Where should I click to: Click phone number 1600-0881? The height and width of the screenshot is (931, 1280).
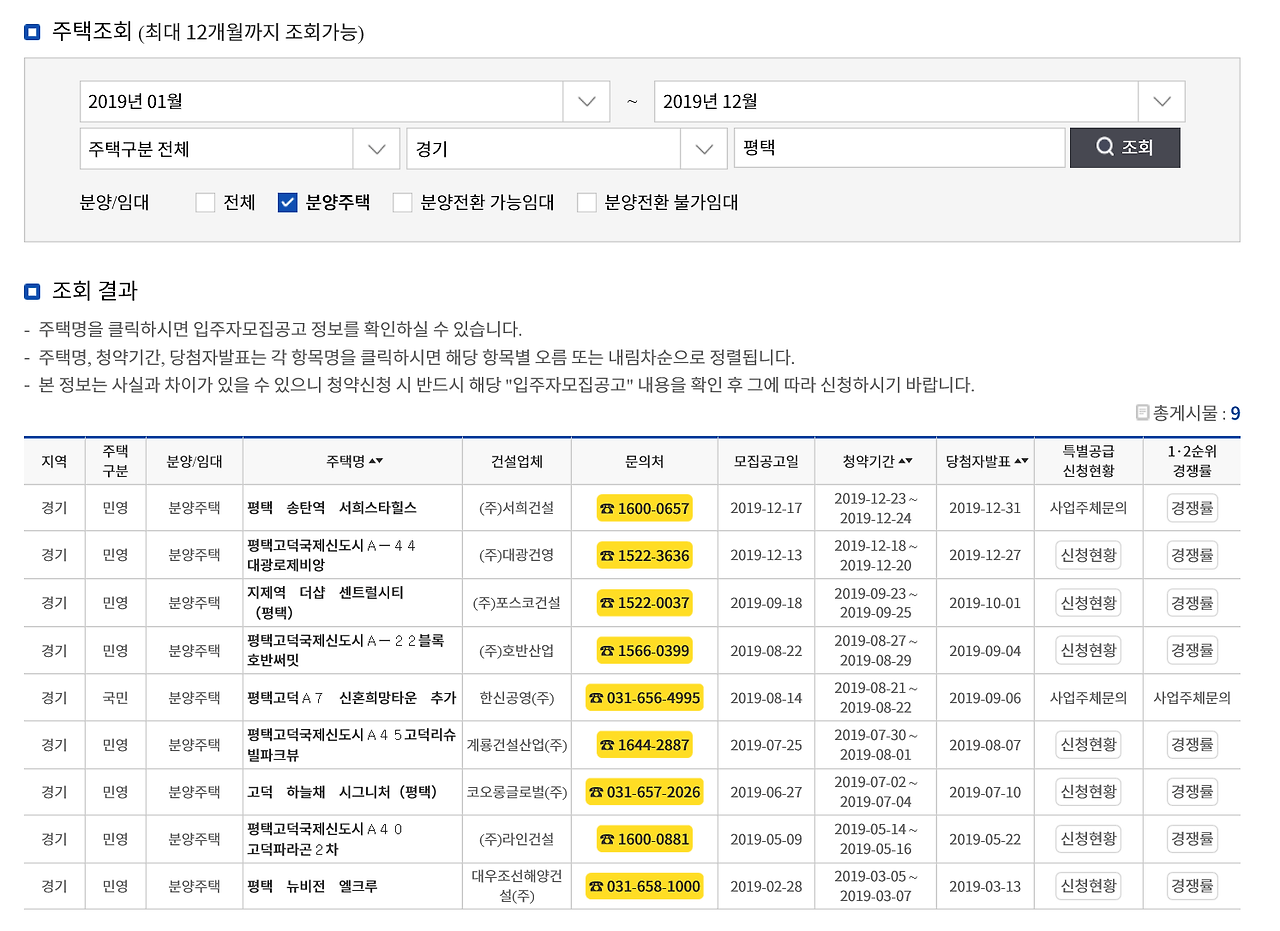(644, 840)
